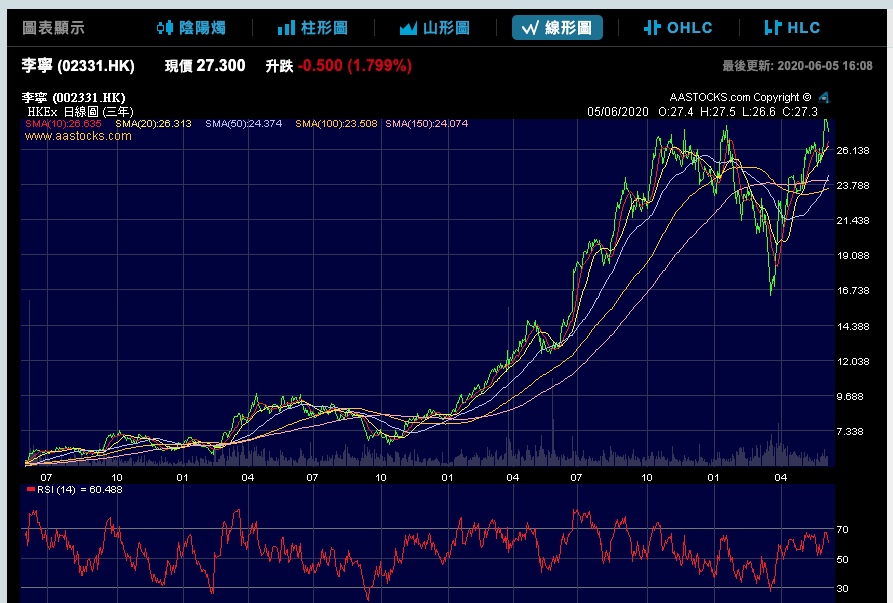This screenshot has width=893, height=603.
Task: Click the current price 現價 27.300
Action: pos(205,66)
